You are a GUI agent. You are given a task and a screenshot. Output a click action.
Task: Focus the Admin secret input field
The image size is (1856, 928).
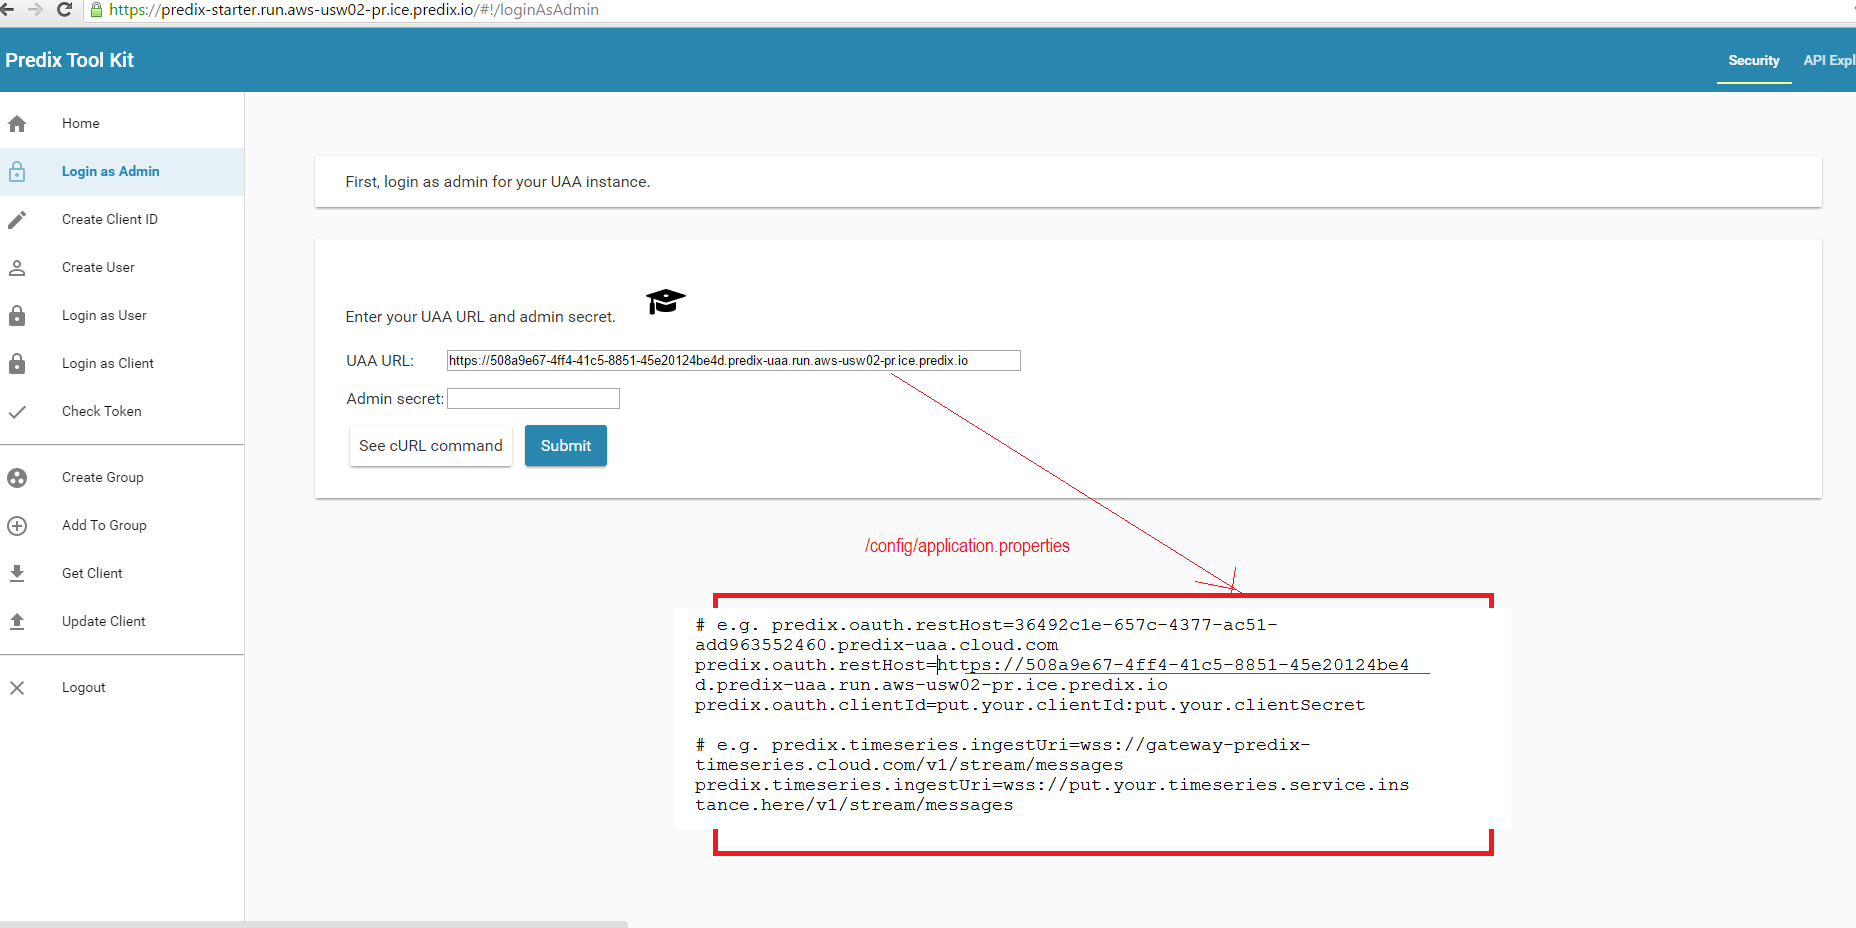[533, 399]
